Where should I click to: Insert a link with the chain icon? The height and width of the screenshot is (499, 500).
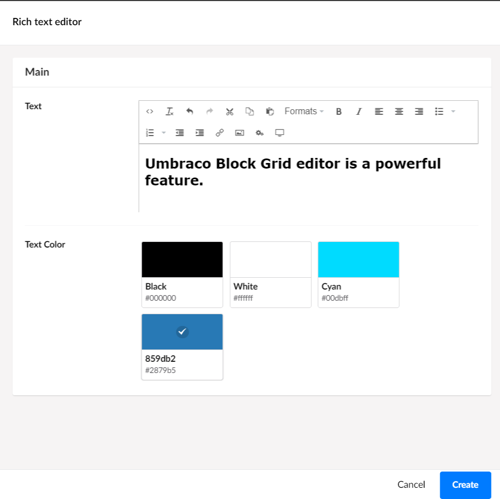(220, 133)
